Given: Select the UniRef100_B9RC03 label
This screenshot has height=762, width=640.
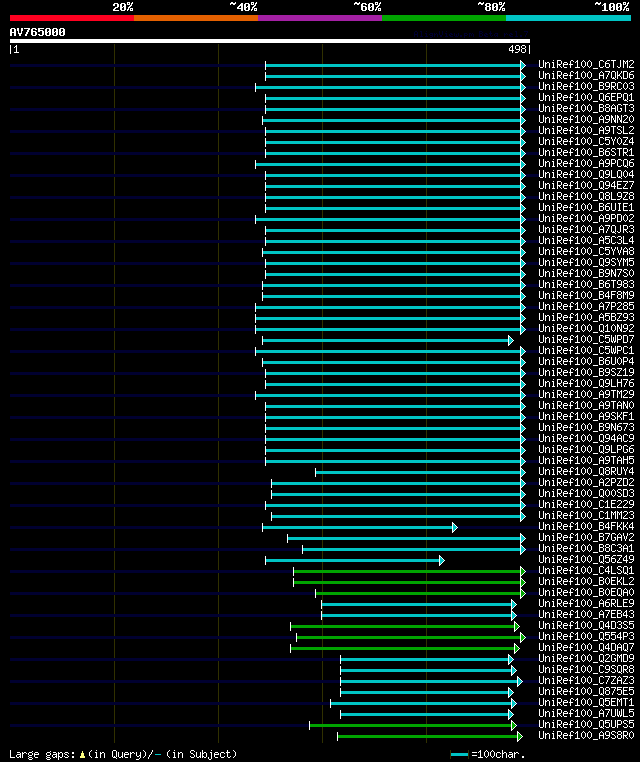Looking at the screenshot, I should click(x=586, y=86).
